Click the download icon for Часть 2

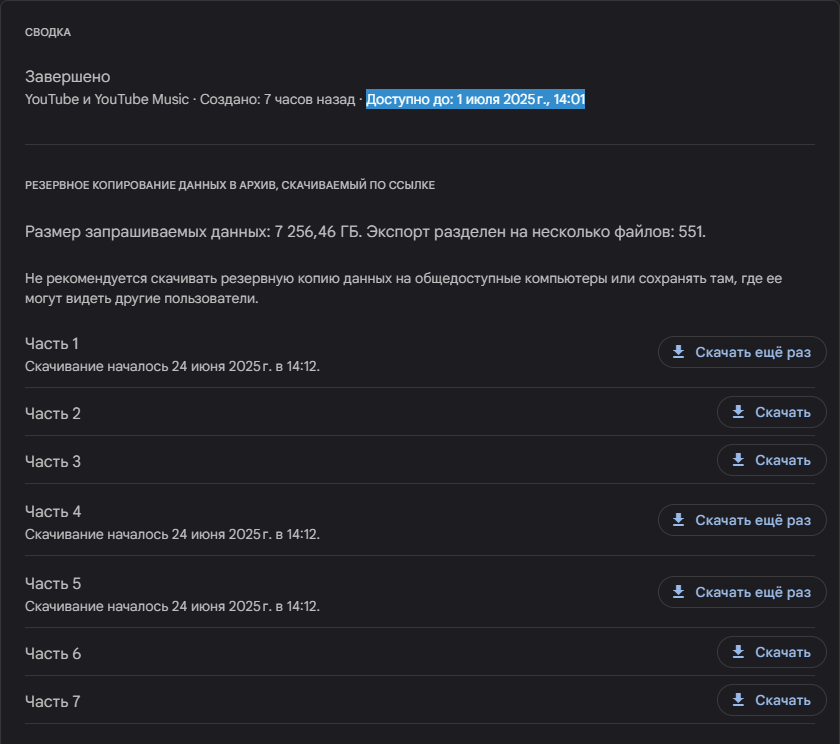(739, 412)
